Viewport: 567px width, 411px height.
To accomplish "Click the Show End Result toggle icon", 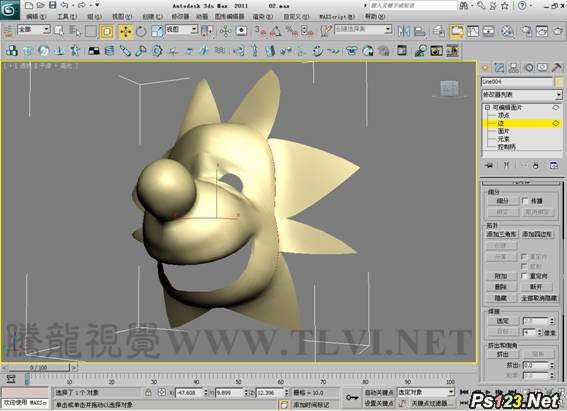I will tap(506, 165).
